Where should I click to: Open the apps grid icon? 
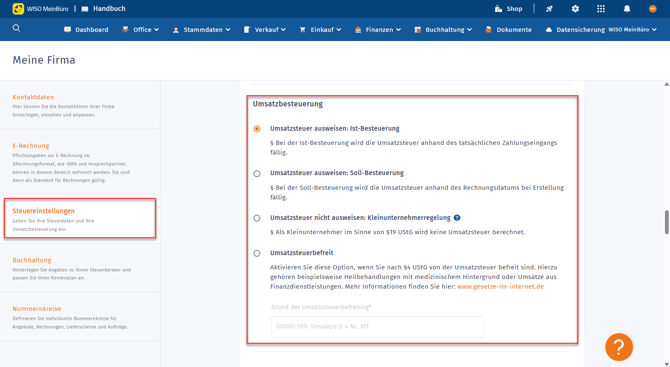[x=601, y=9]
